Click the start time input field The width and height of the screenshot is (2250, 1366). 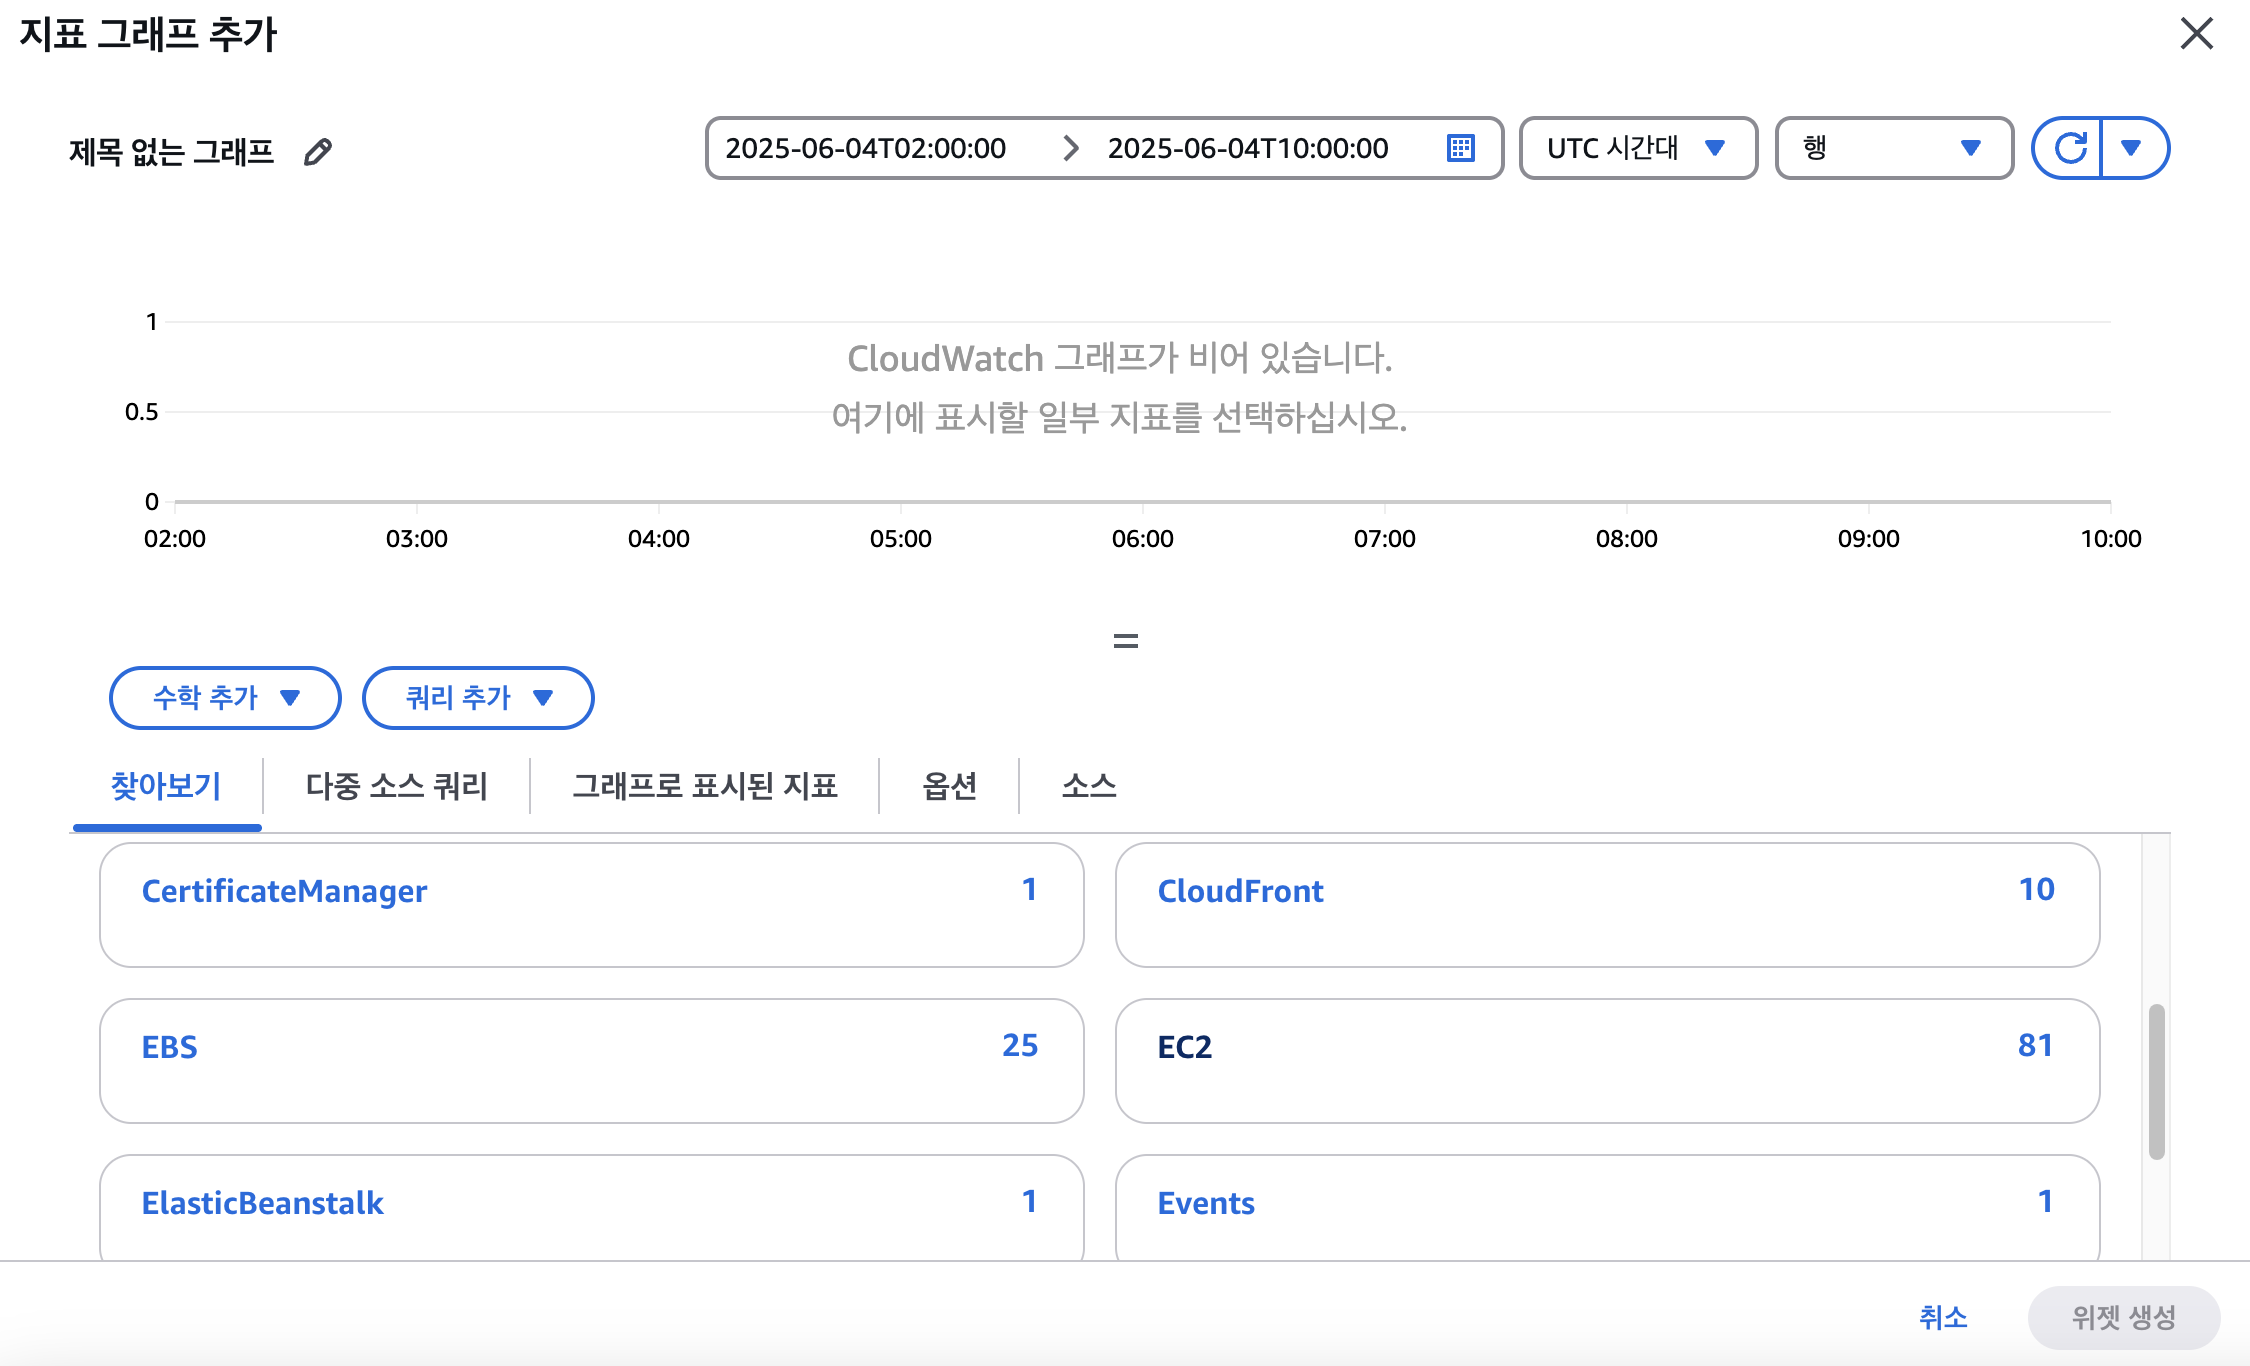866,148
